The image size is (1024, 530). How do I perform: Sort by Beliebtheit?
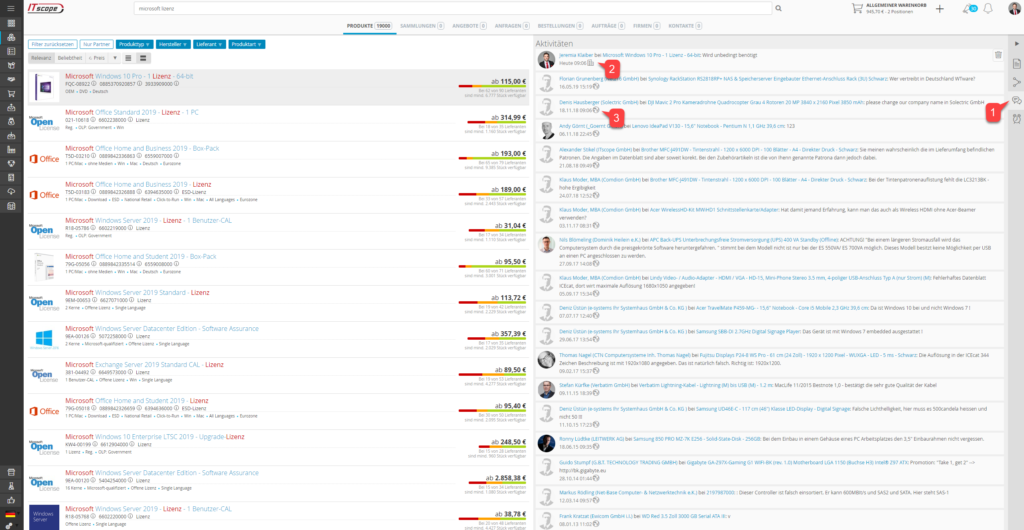point(69,58)
